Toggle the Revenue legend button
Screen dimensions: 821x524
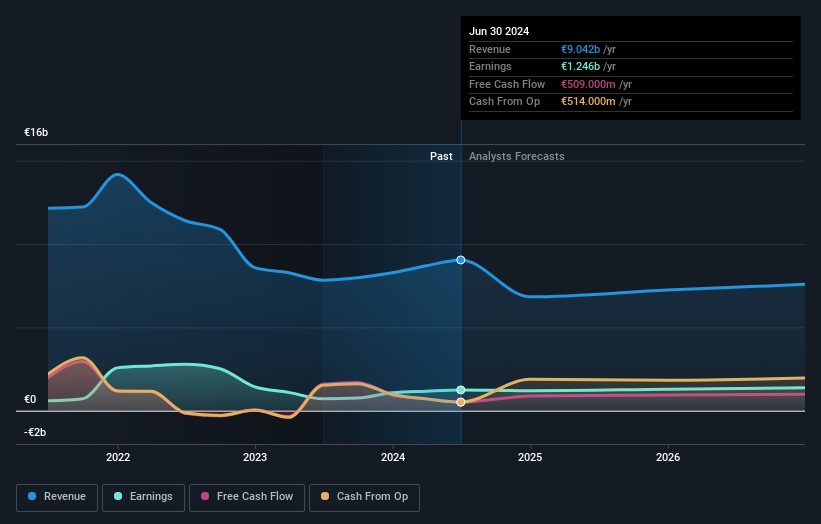(x=57, y=497)
